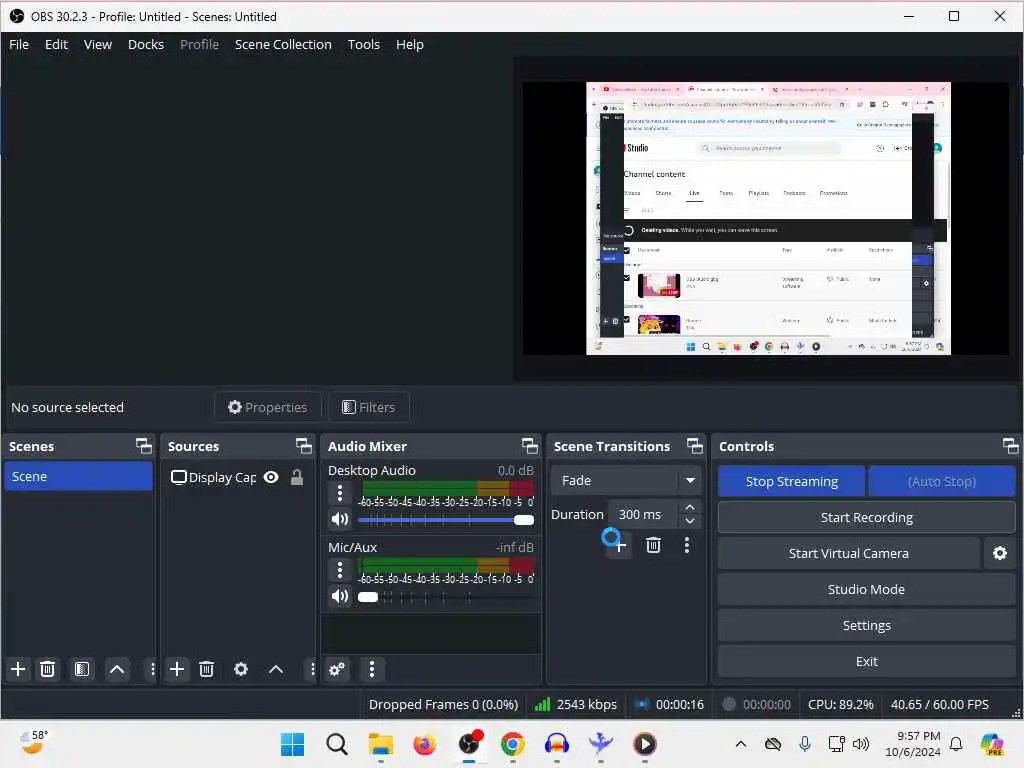The width and height of the screenshot is (1024, 768).
Task: Add a new source with plus icon
Action: (177, 669)
